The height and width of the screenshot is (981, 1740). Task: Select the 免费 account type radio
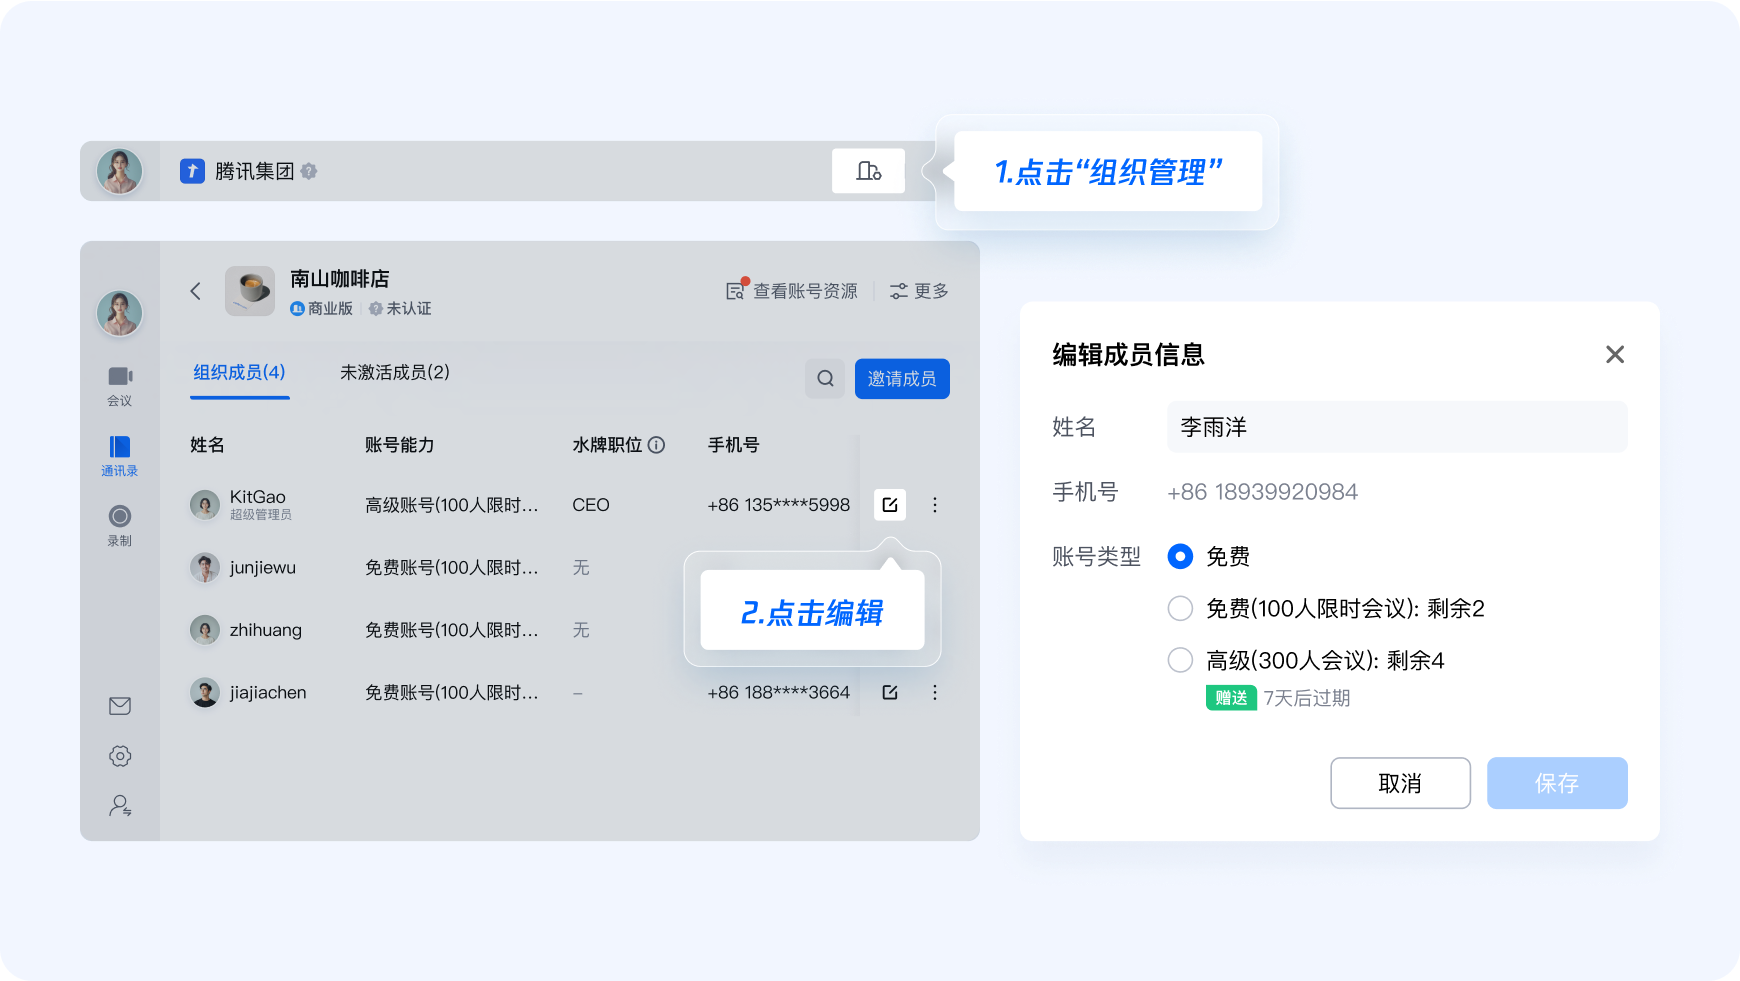(x=1180, y=557)
